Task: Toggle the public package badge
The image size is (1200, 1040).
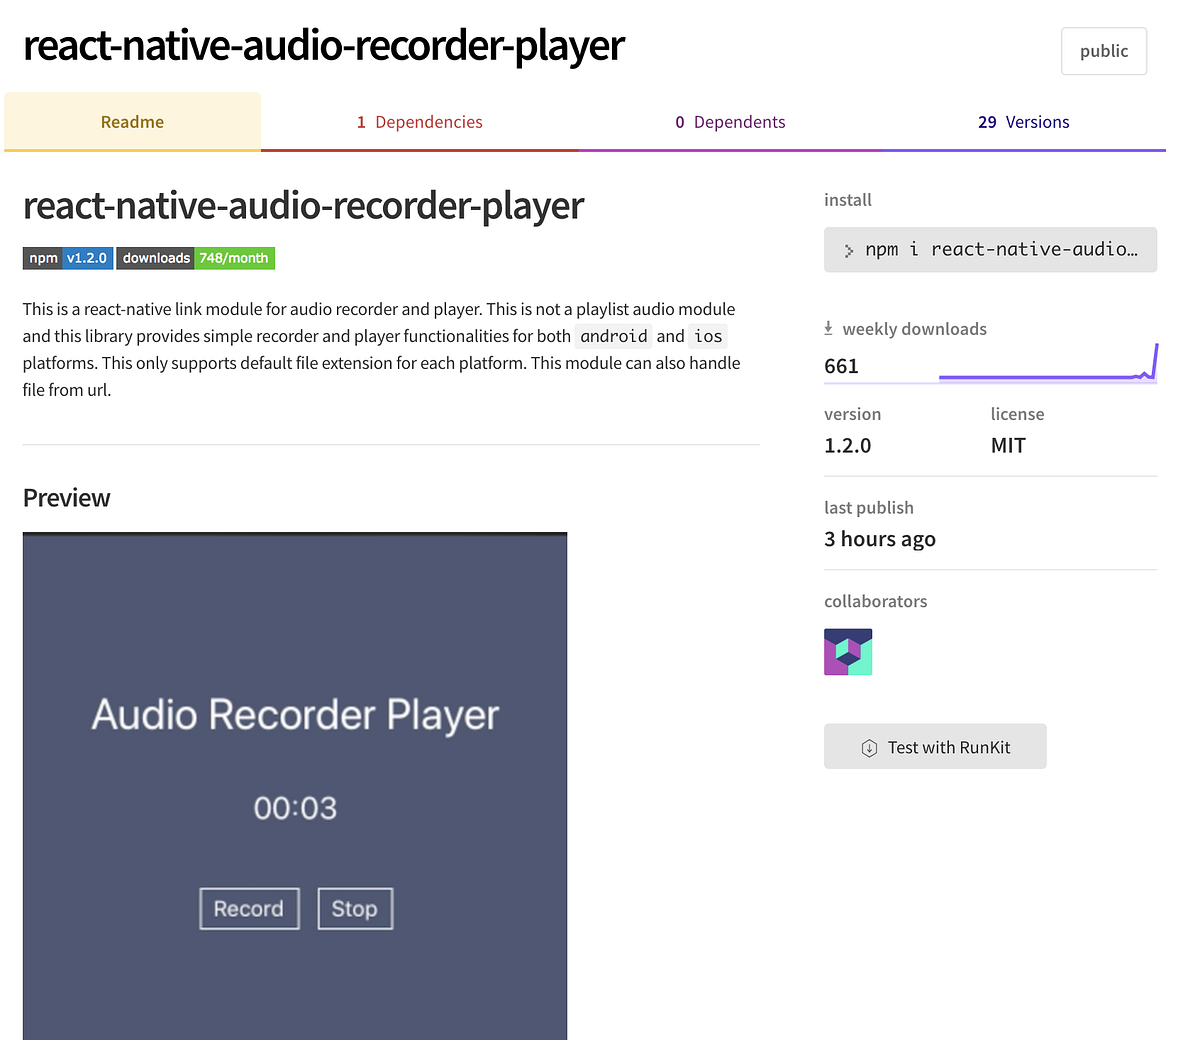Action: [1103, 50]
